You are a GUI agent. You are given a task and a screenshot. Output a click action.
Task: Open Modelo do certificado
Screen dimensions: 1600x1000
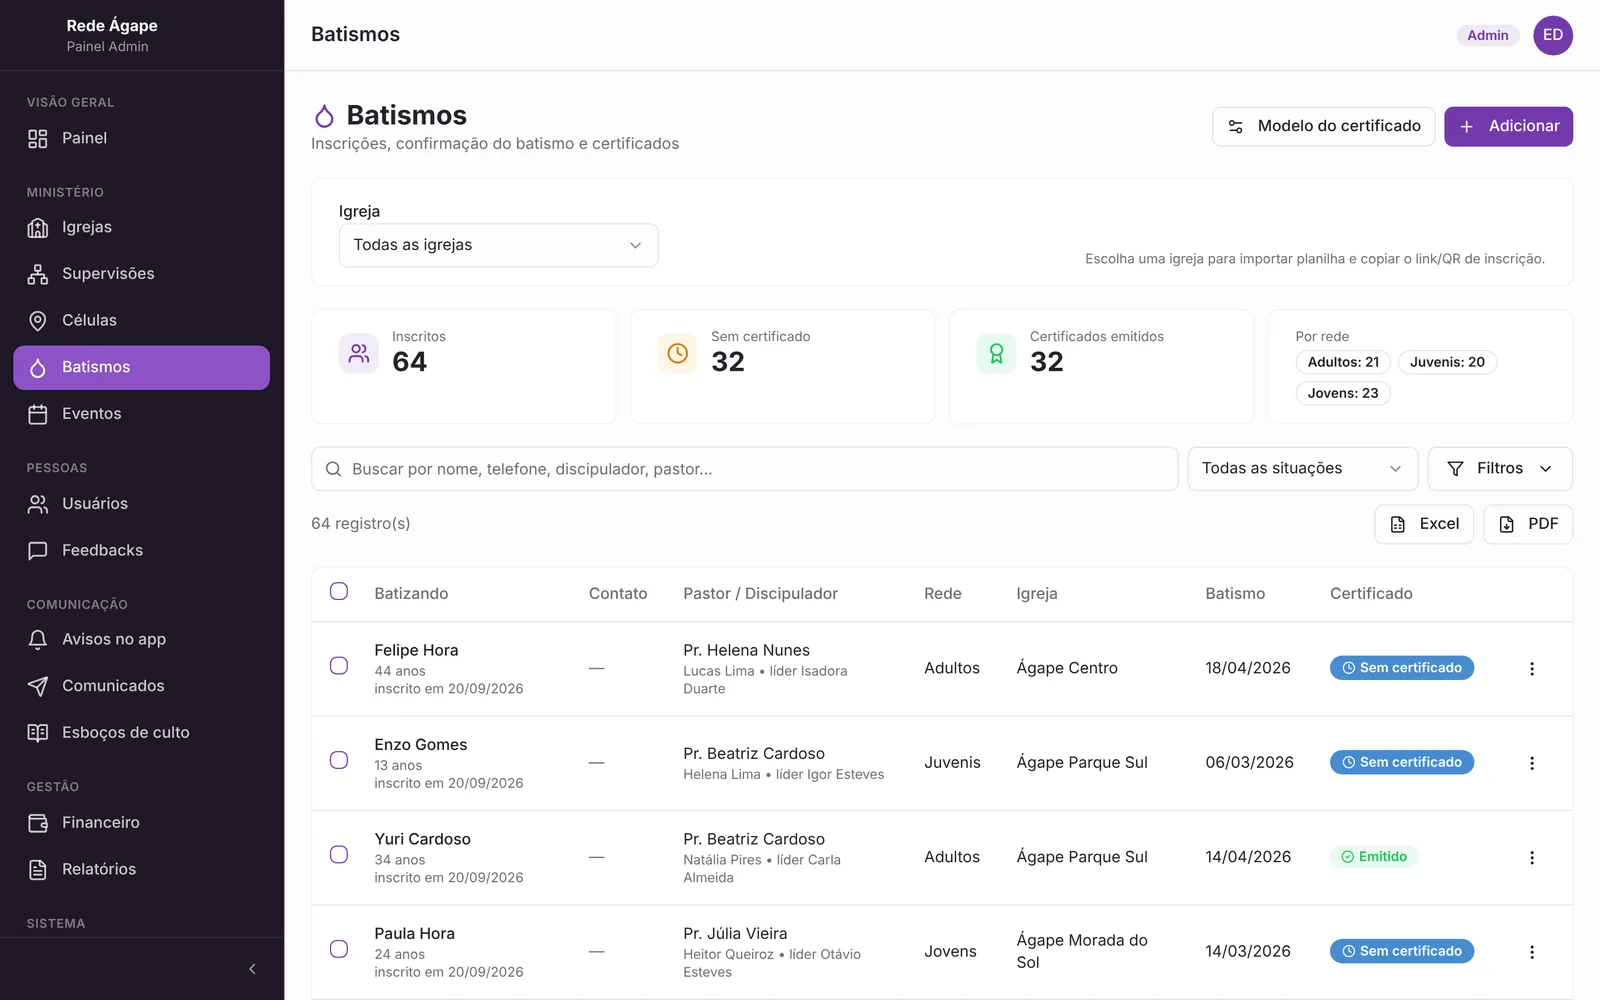tap(1323, 127)
